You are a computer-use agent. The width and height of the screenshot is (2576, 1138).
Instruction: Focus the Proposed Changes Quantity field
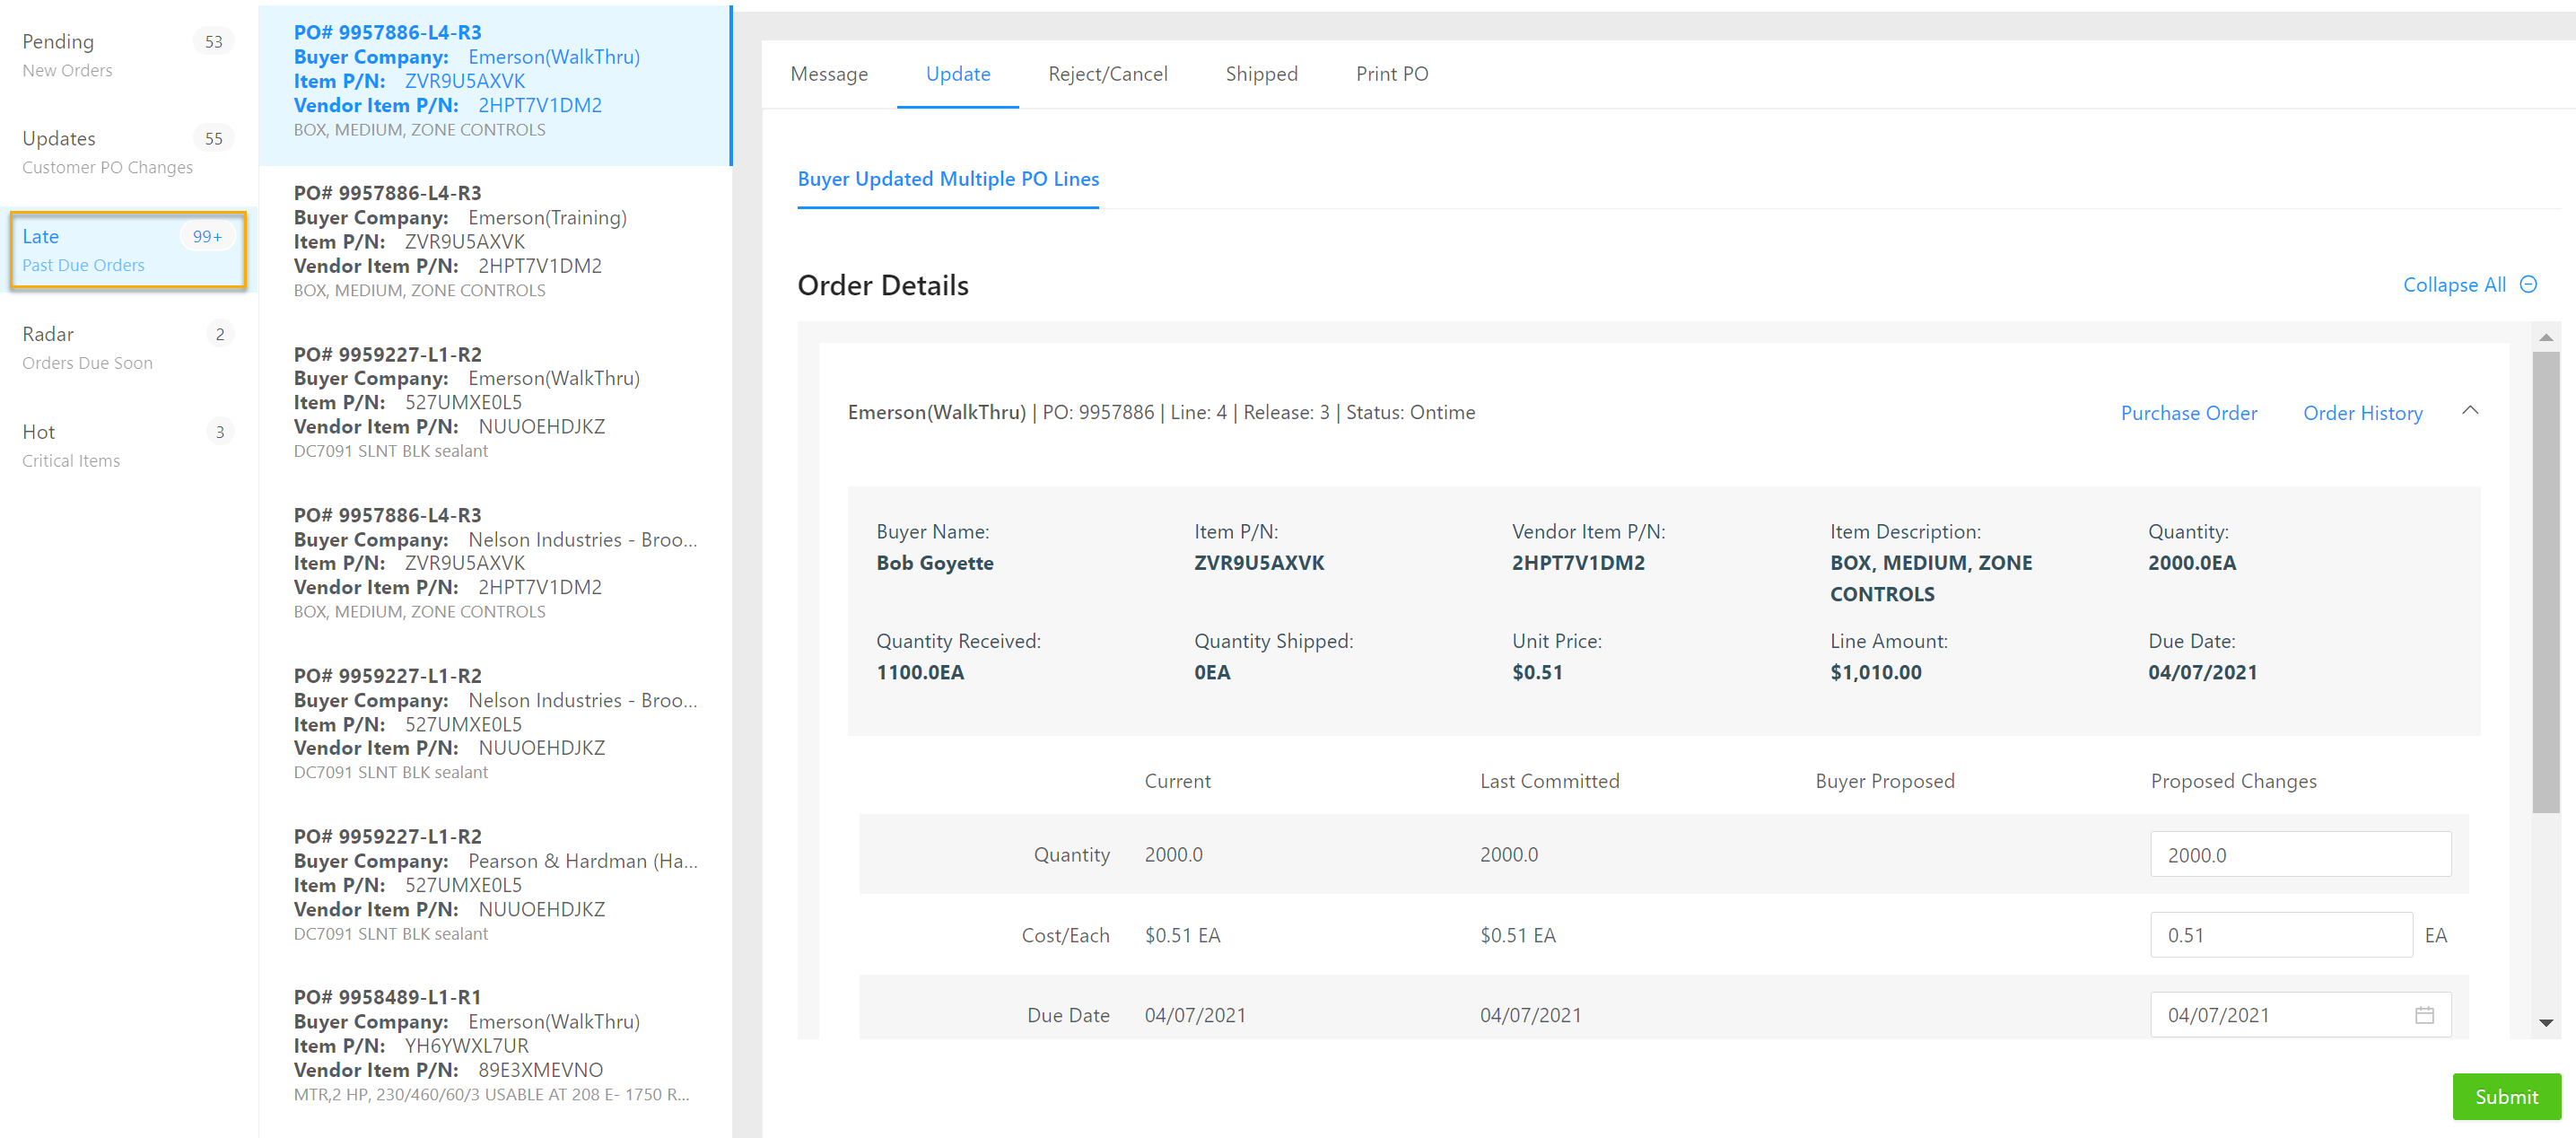tap(2300, 855)
